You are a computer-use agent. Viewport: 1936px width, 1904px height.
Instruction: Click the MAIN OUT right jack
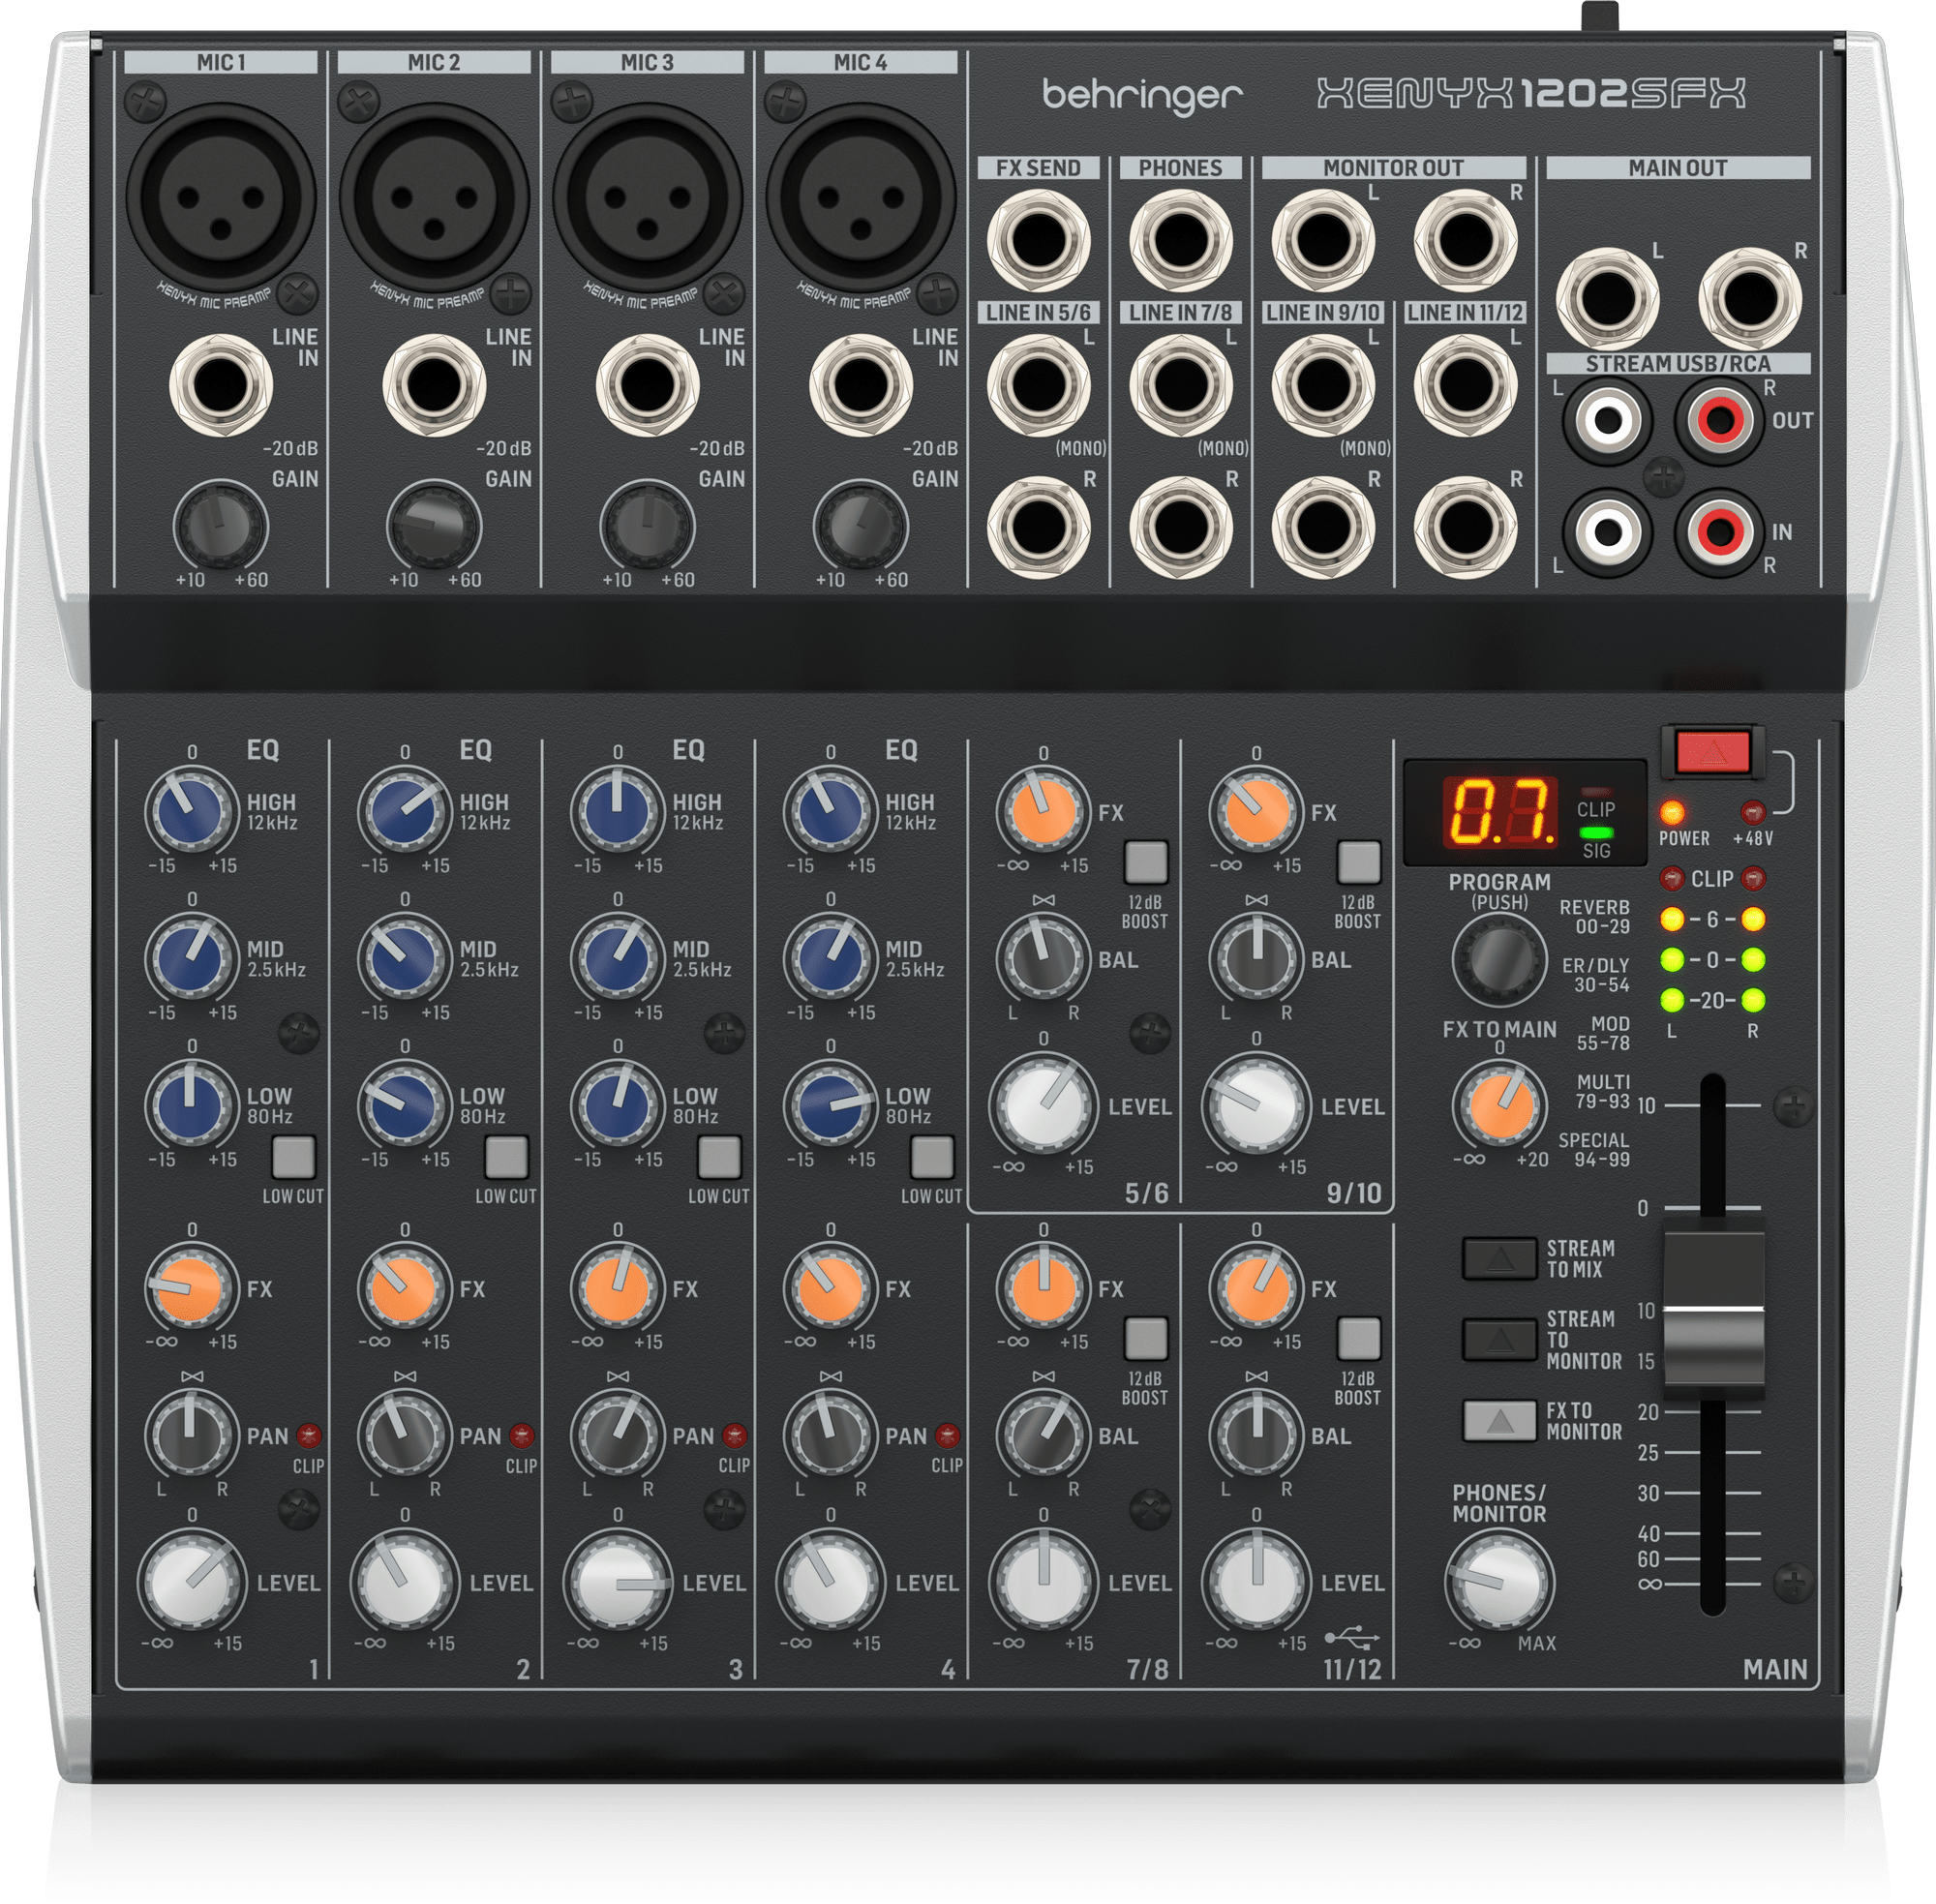(1750, 298)
